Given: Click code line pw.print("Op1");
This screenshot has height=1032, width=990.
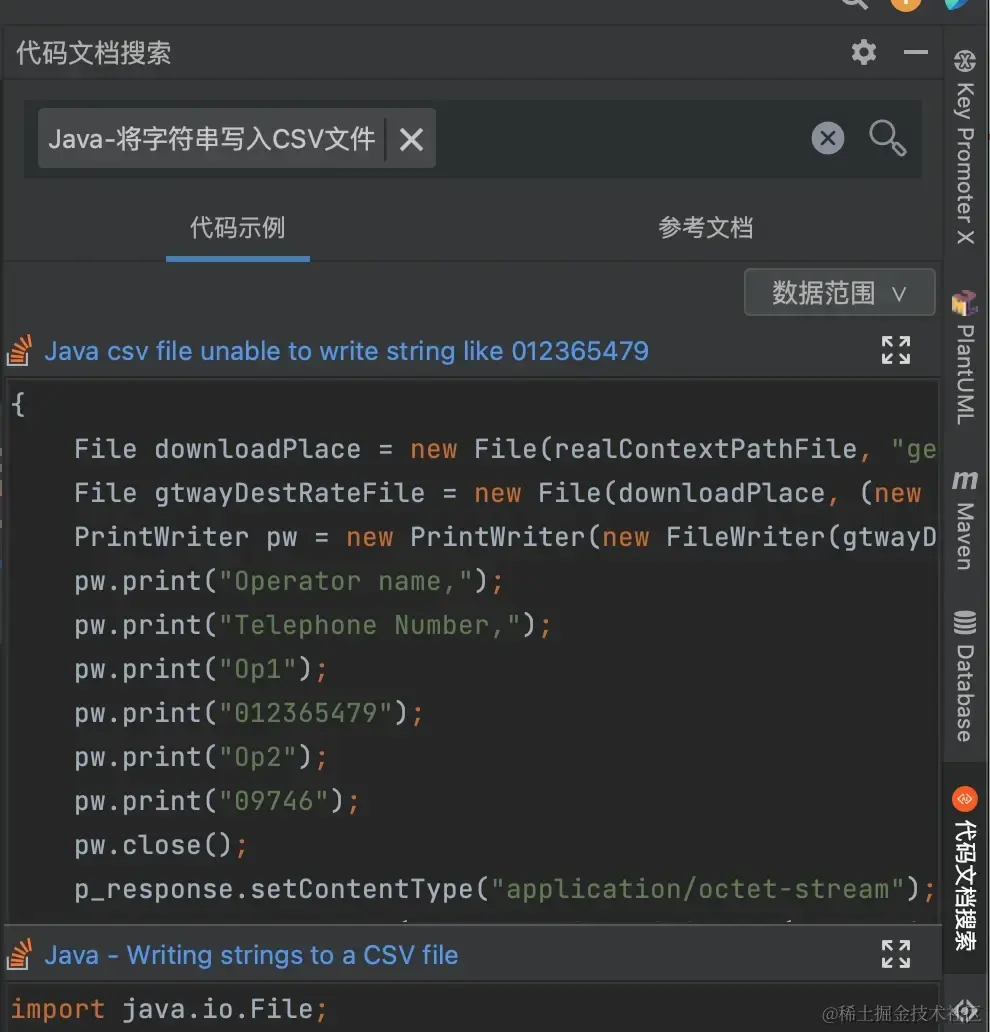Looking at the screenshot, I should coord(201,669).
